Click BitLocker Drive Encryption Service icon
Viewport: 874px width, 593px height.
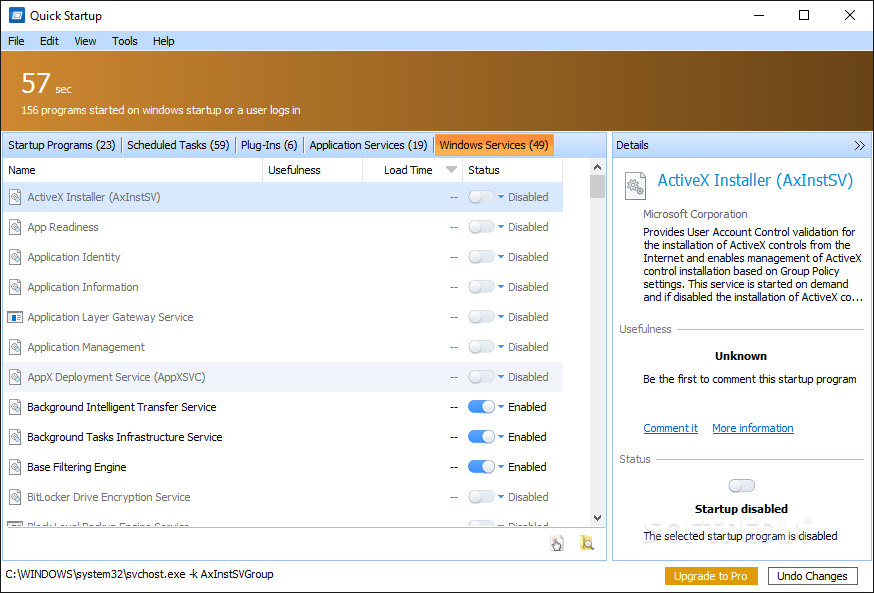click(15, 497)
